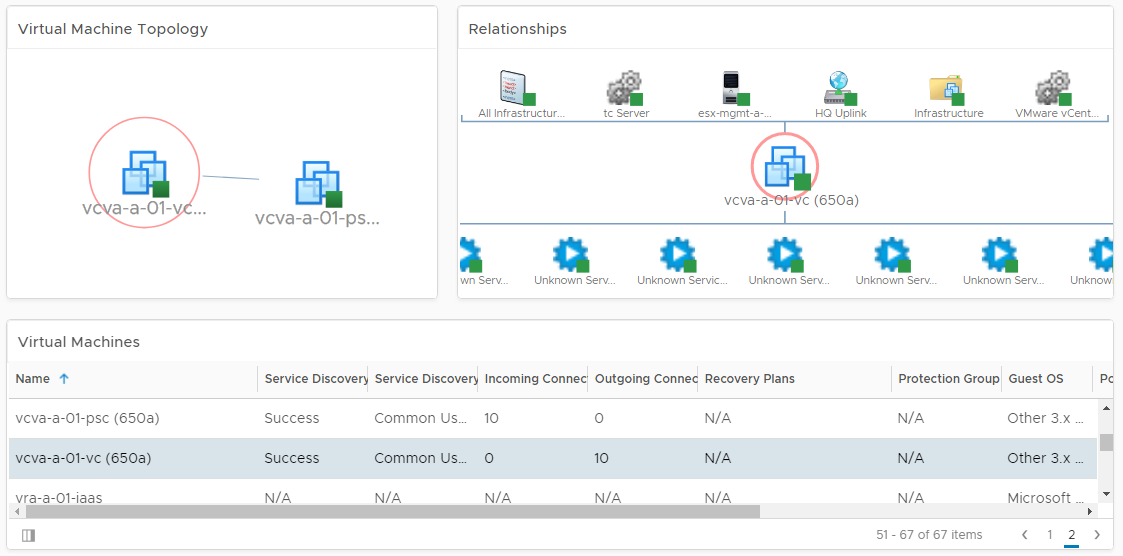Viewport: 1123px width, 556px height.
Task: Click the VMware vCenter adapter icon
Action: pyautogui.click(x=1053, y=88)
